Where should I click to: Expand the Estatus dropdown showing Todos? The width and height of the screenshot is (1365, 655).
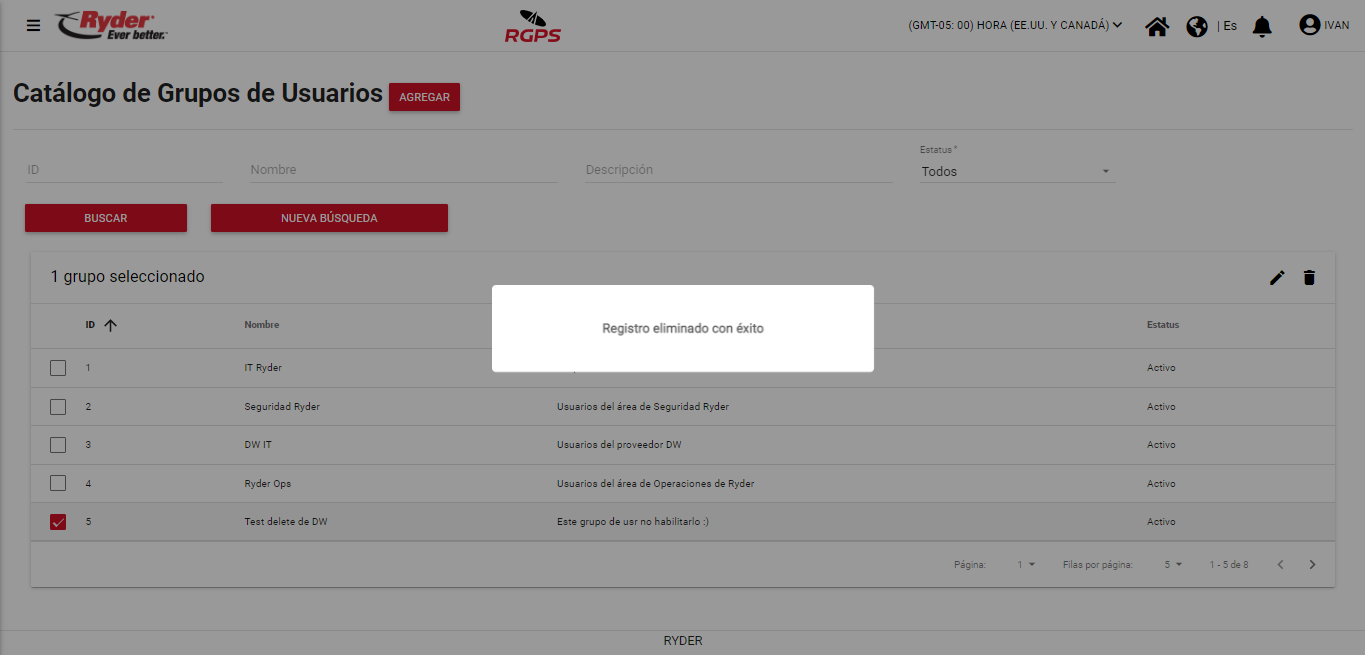tap(1016, 172)
